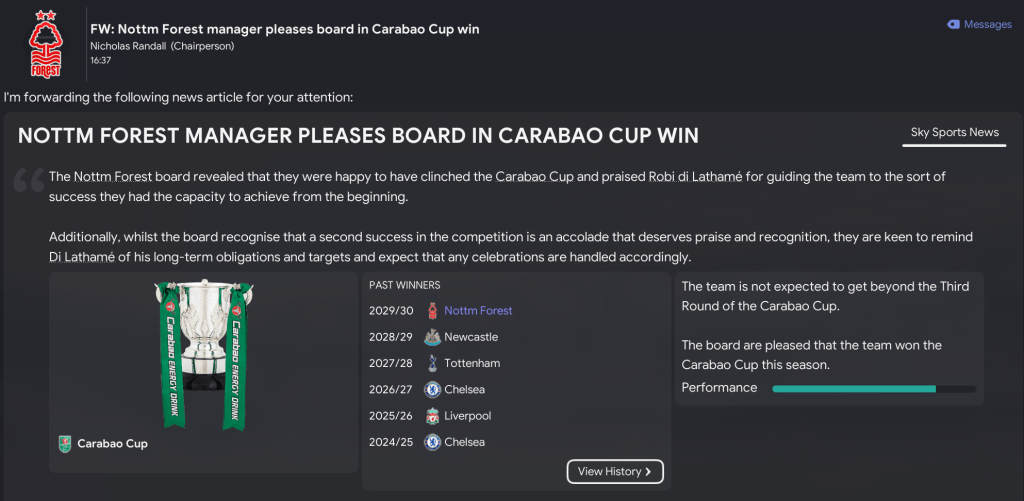
Task: Click Chelsea badge for 2026/27 winner
Action: coord(432,389)
